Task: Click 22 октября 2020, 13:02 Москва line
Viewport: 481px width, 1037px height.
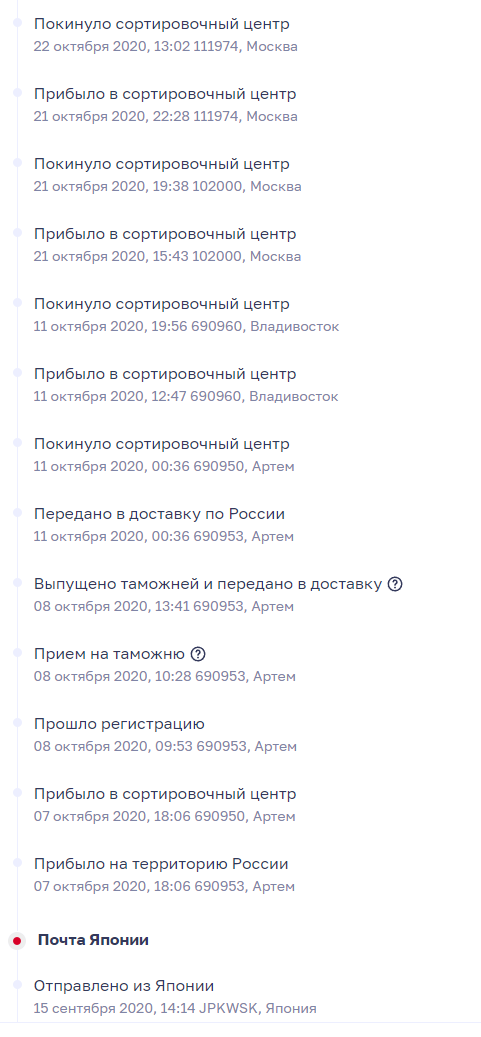Action: 165,46
